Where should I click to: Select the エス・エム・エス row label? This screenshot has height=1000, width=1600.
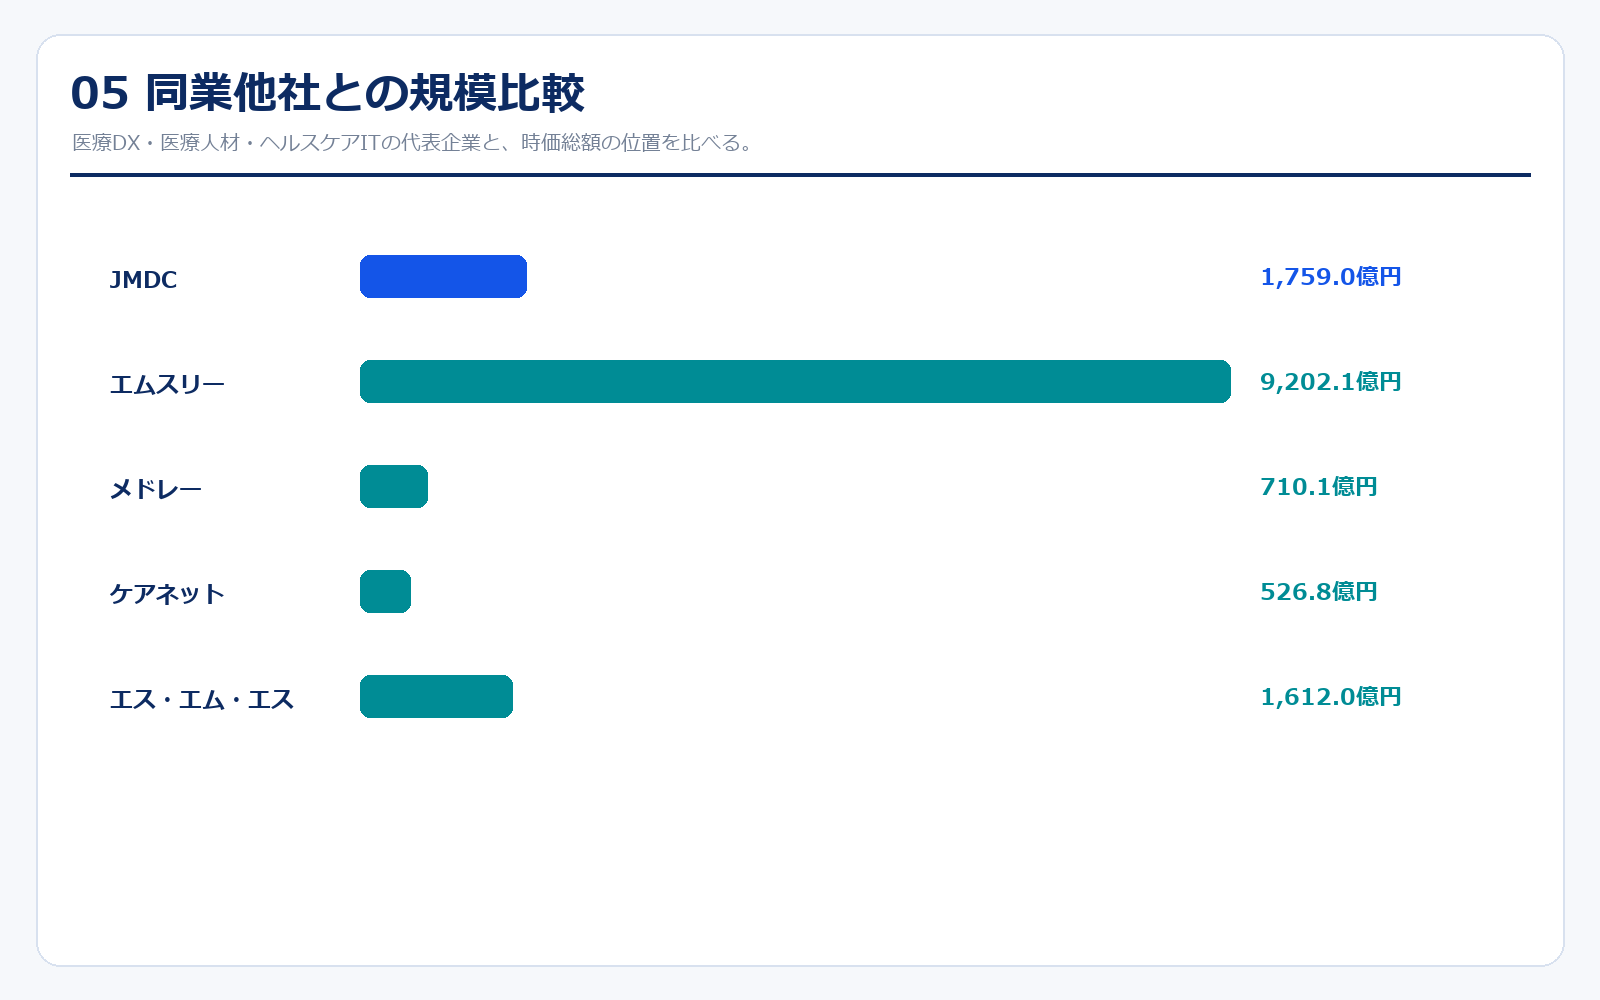[202, 699]
